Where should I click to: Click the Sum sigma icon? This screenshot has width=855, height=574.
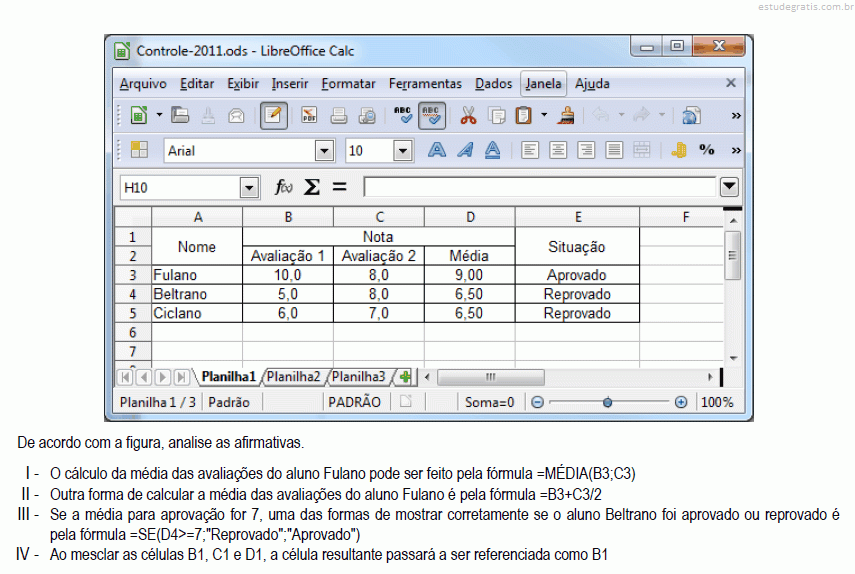pos(311,187)
